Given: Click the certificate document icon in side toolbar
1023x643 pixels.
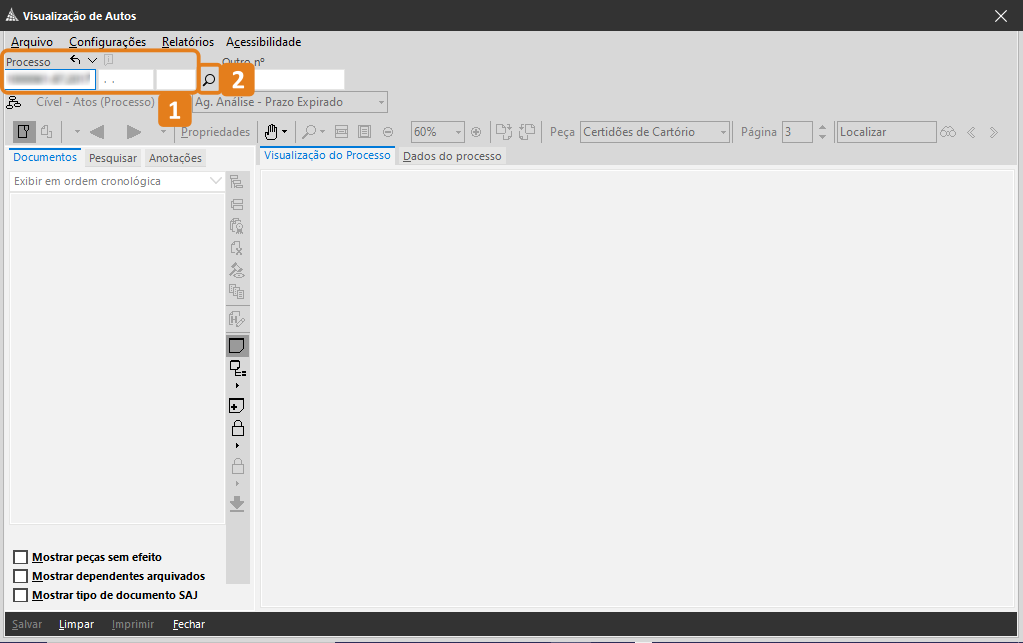Looking at the screenshot, I should tap(237, 226).
